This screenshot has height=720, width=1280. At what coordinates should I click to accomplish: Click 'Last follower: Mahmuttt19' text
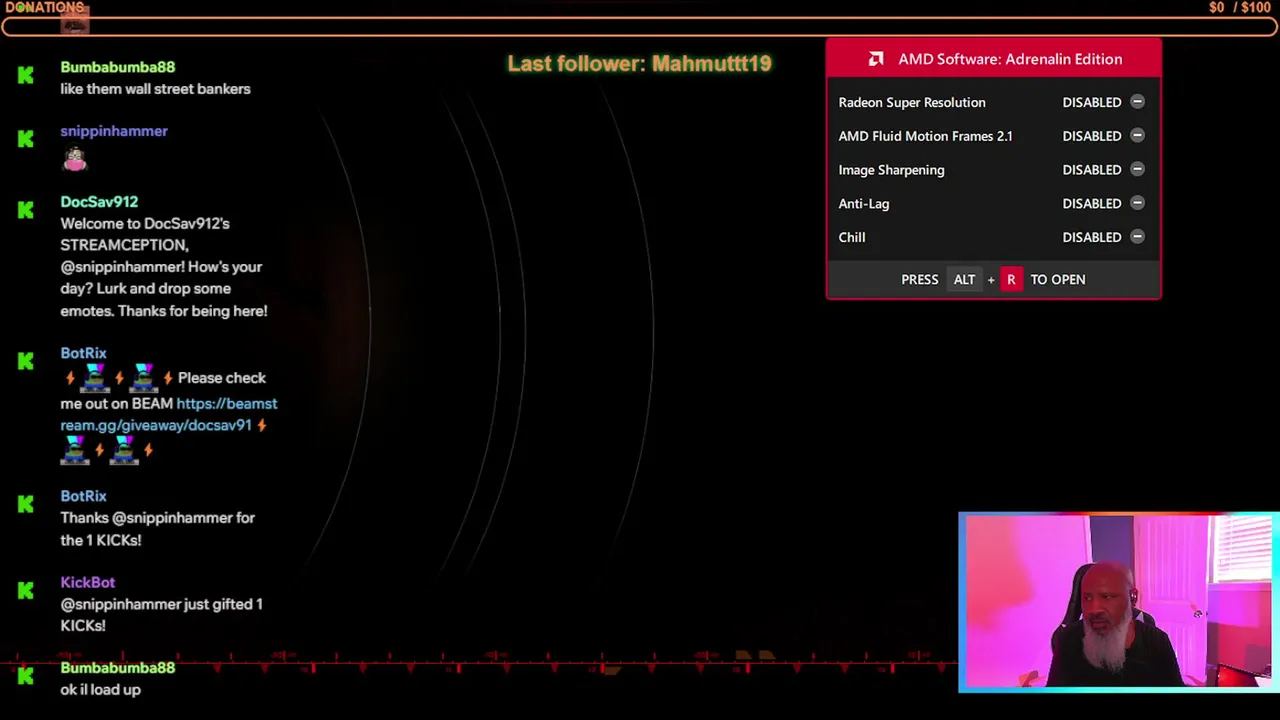pos(640,63)
